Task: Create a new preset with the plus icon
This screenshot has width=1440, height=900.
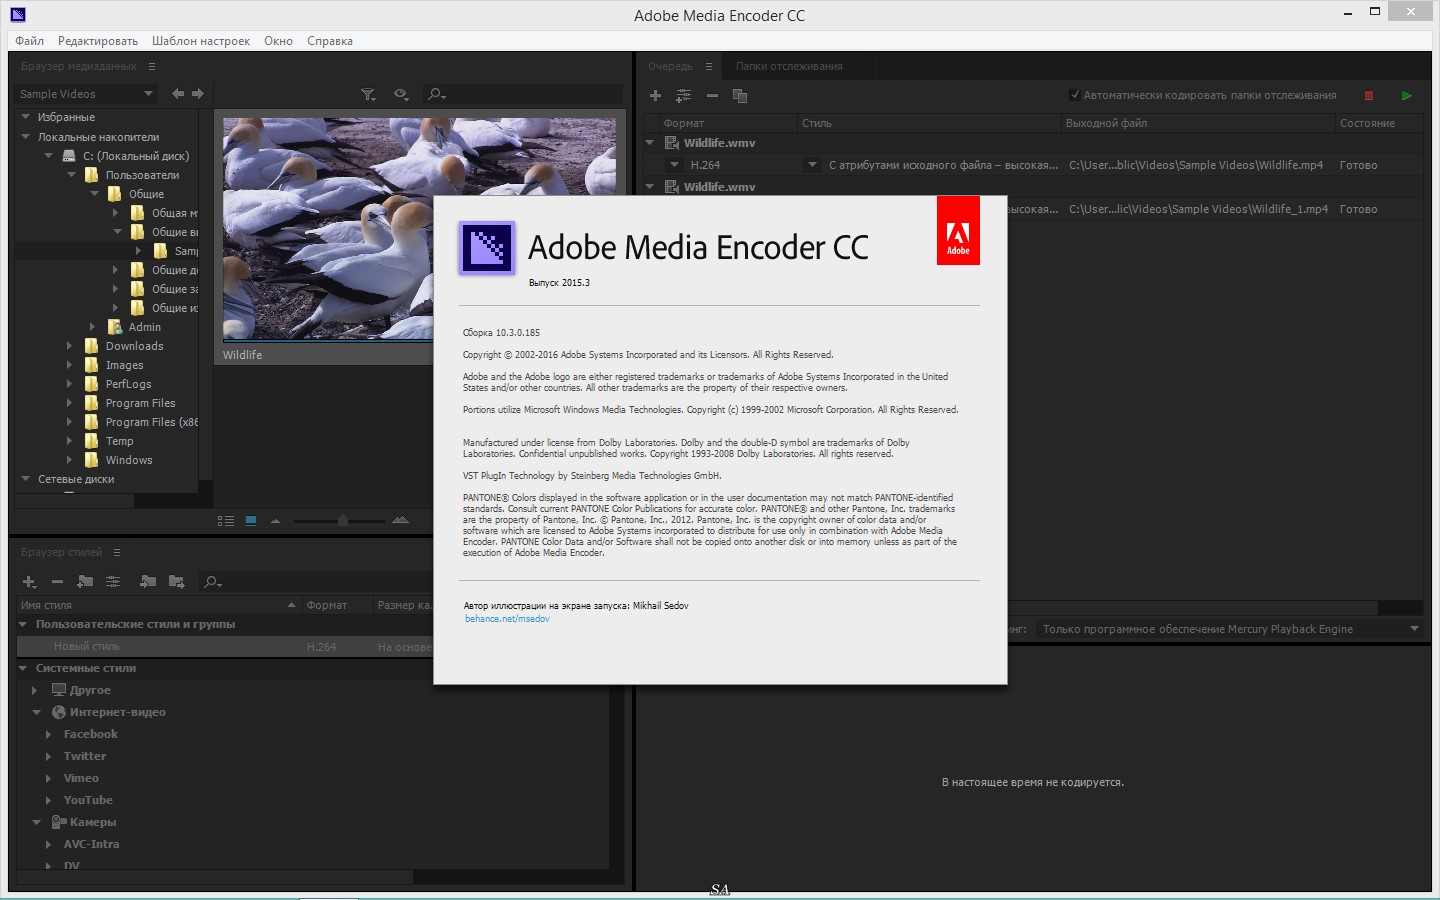Action: pyautogui.click(x=30, y=582)
